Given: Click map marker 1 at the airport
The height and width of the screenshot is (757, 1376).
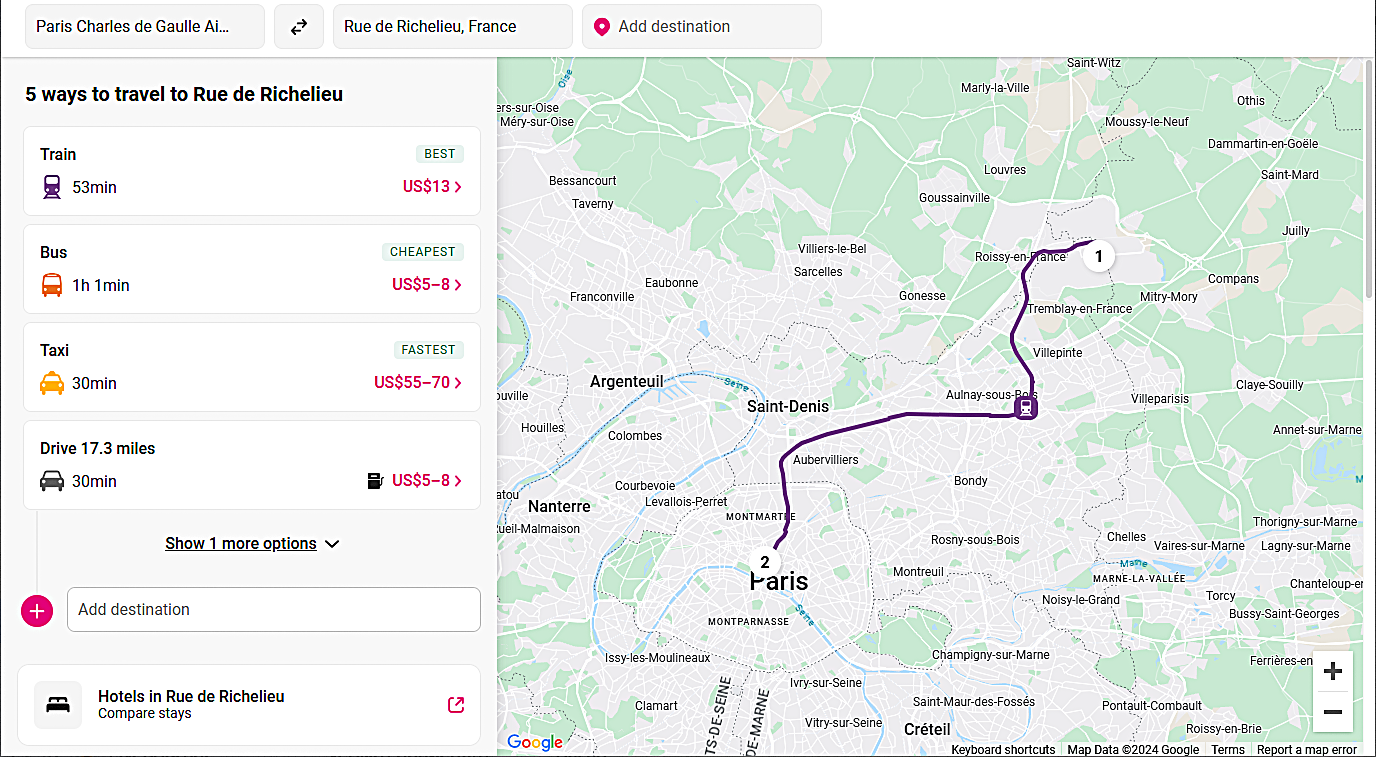Looking at the screenshot, I should [1098, 256].
